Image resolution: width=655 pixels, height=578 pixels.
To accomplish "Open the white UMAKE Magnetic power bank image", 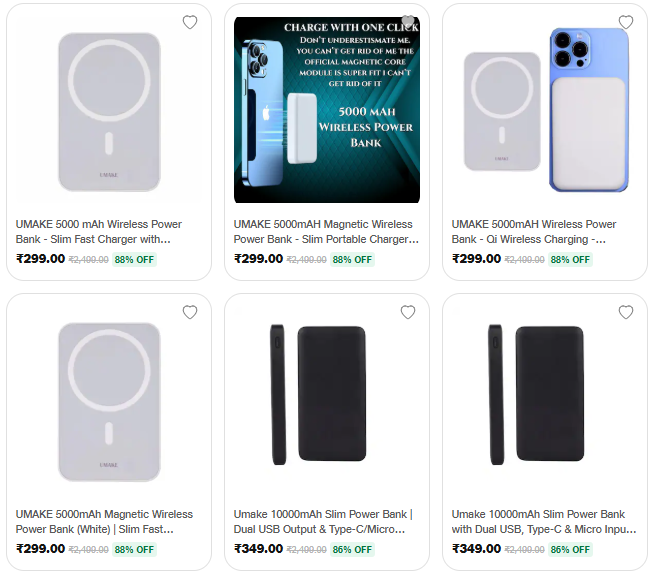I will tap(109, 400).
